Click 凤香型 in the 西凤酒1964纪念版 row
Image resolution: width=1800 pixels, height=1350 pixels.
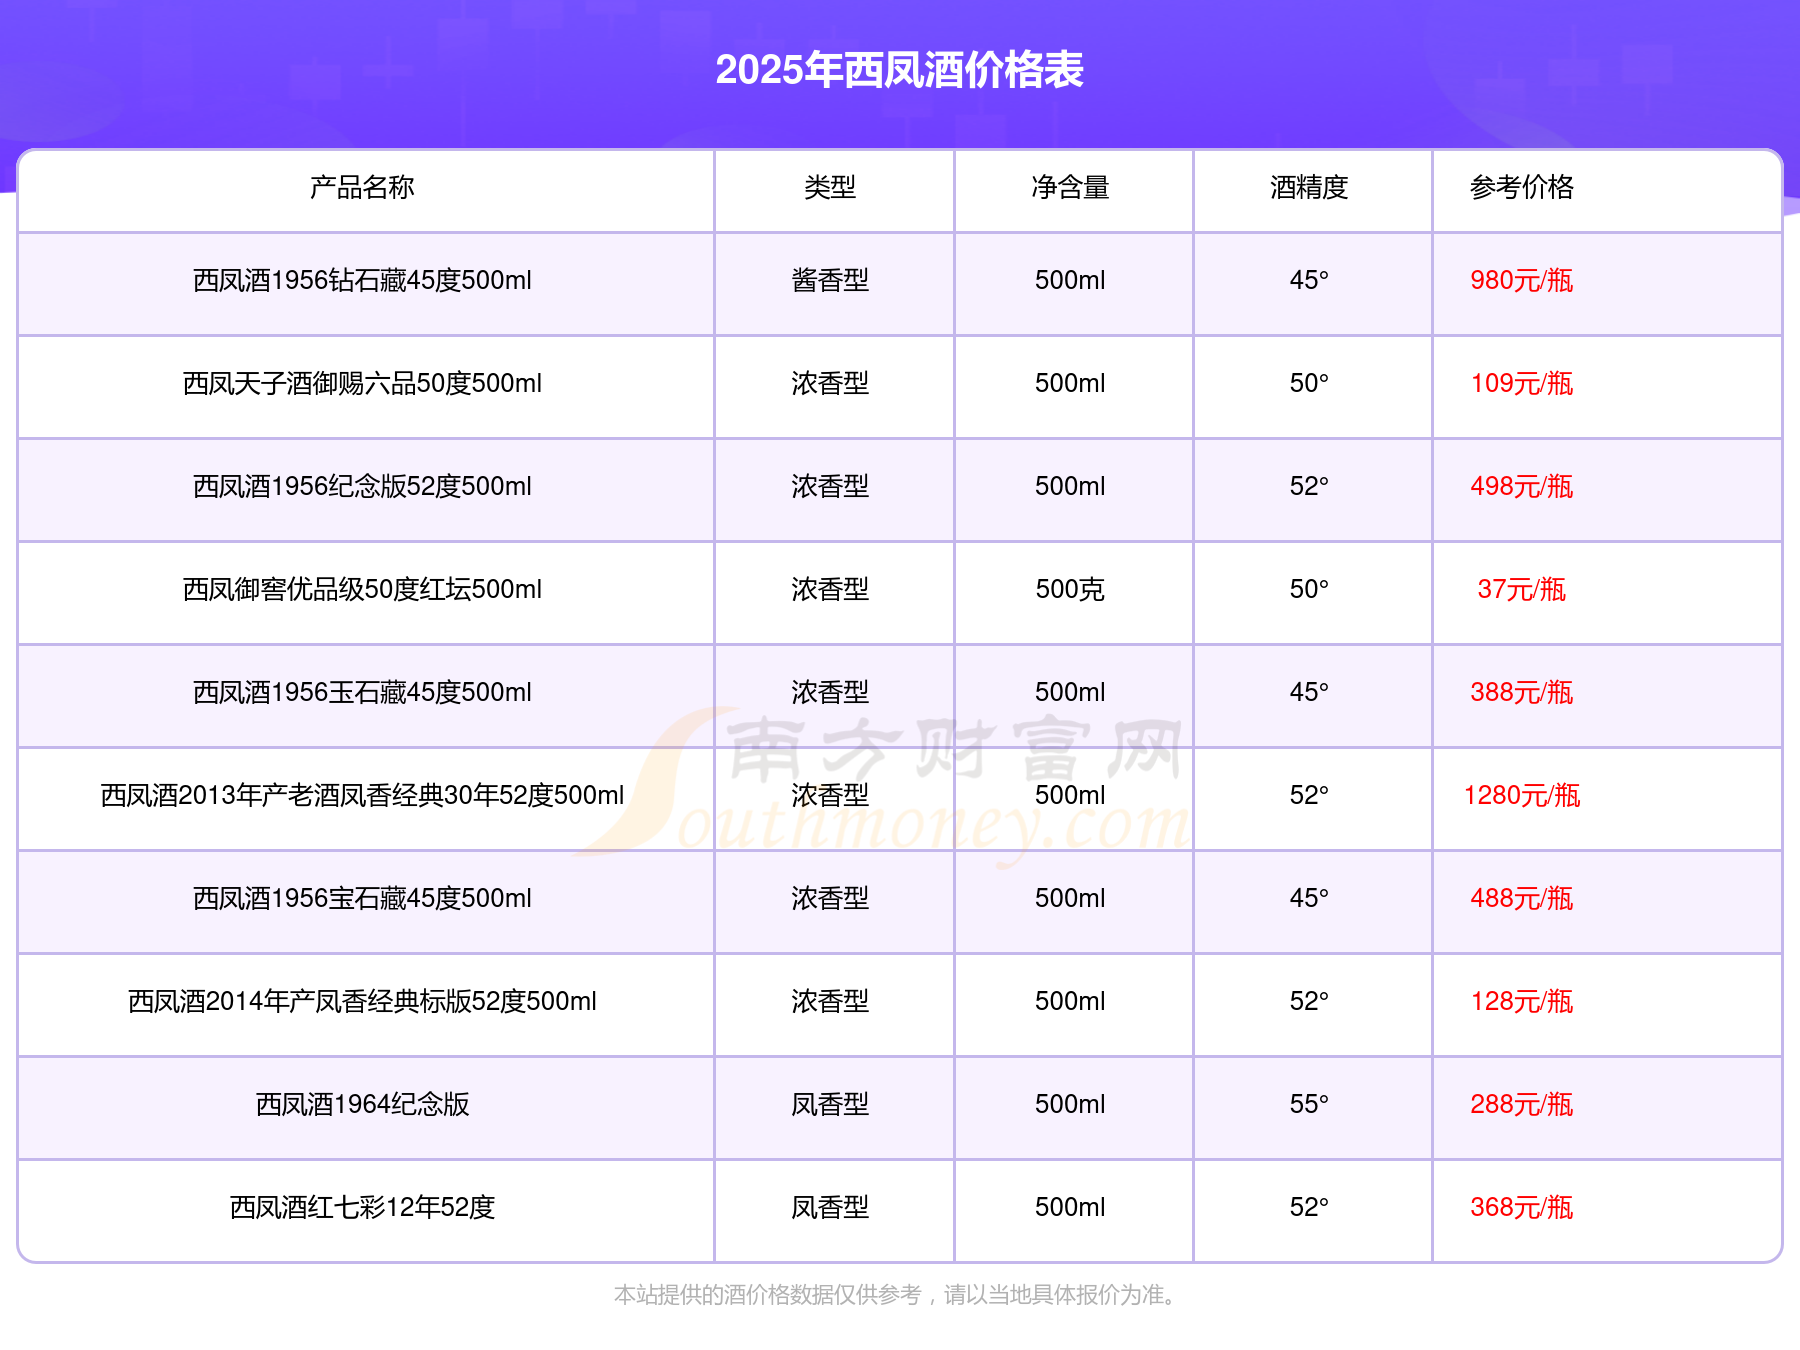pos(830,1104)
